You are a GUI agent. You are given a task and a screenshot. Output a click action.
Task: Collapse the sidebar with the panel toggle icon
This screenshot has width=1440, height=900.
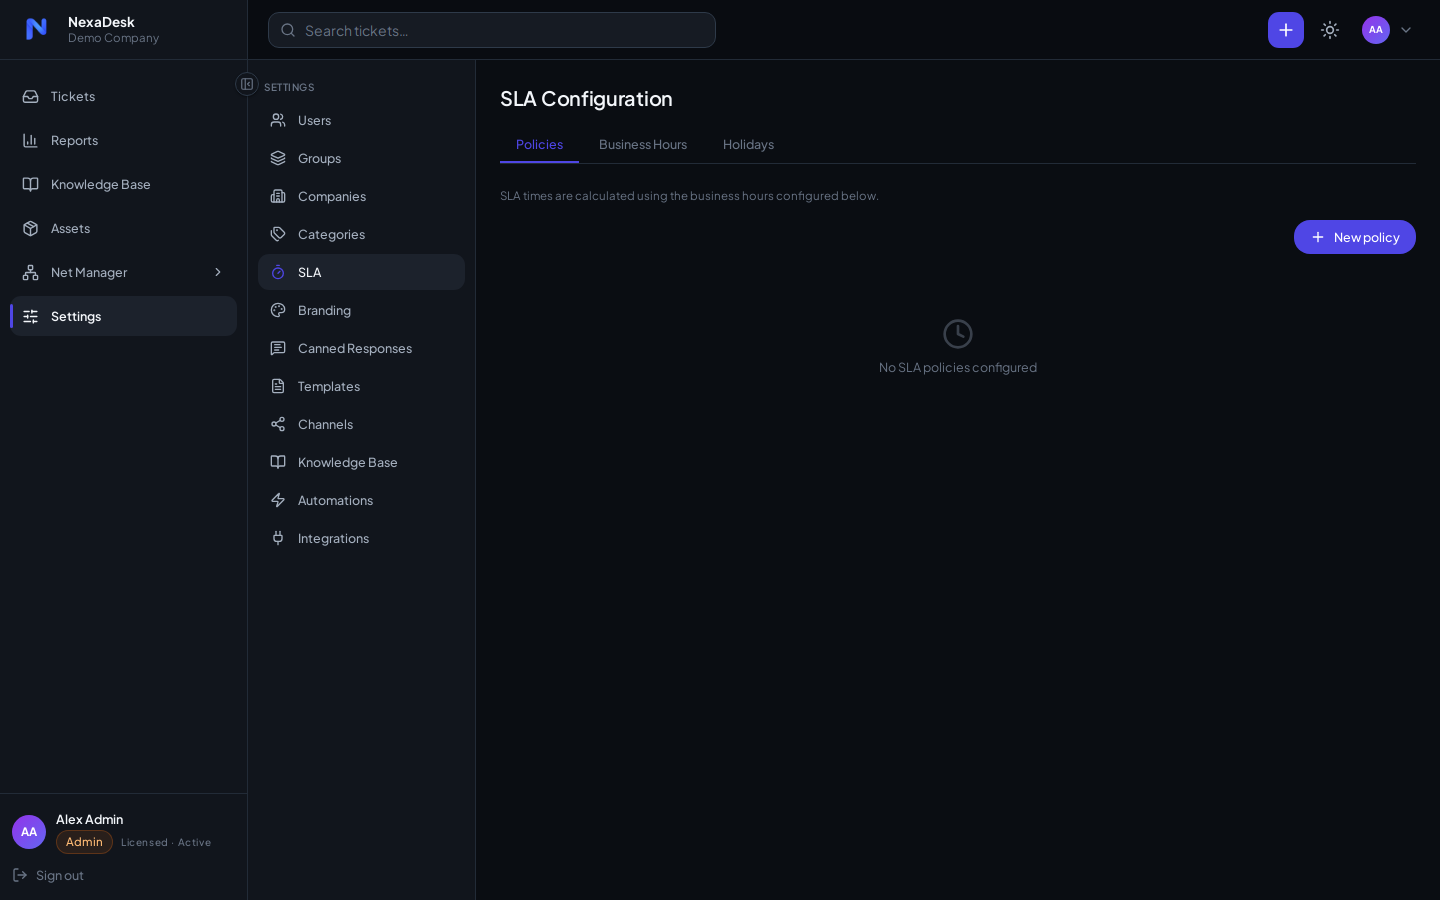coord(247,84)
